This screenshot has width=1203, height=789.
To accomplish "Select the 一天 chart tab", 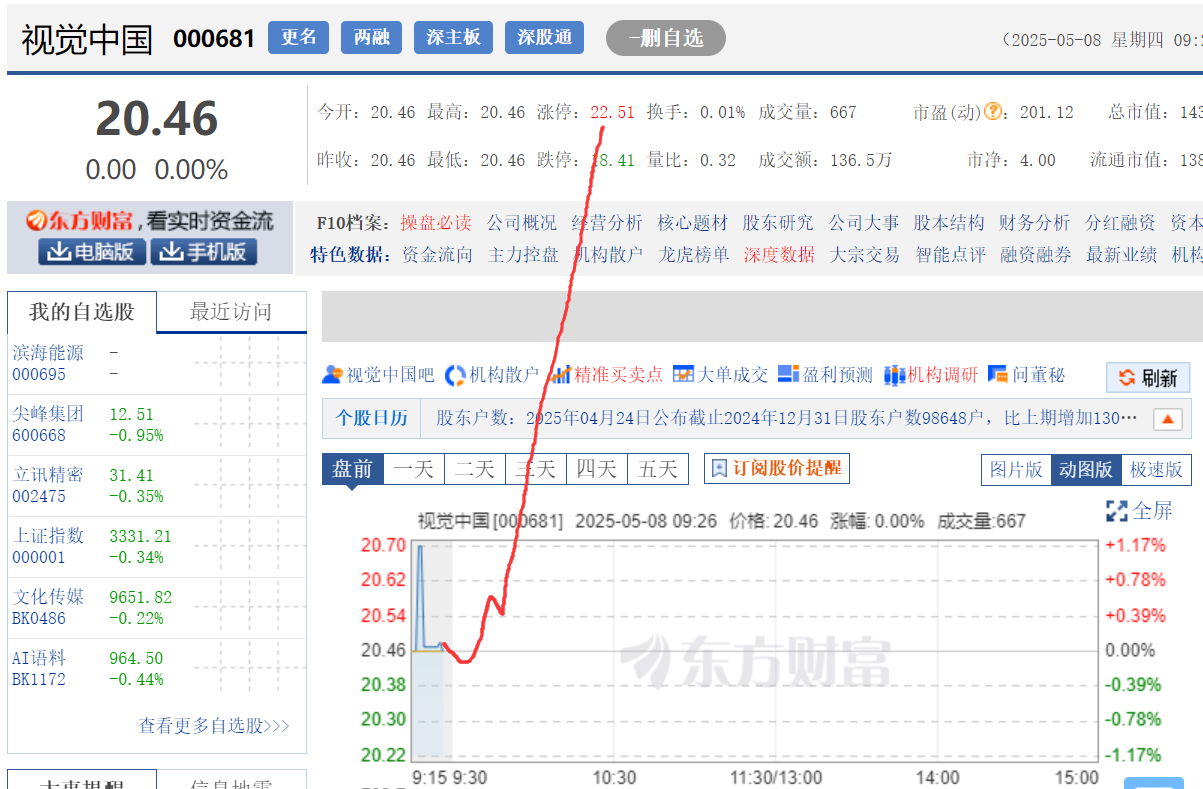I will [414, 469].
